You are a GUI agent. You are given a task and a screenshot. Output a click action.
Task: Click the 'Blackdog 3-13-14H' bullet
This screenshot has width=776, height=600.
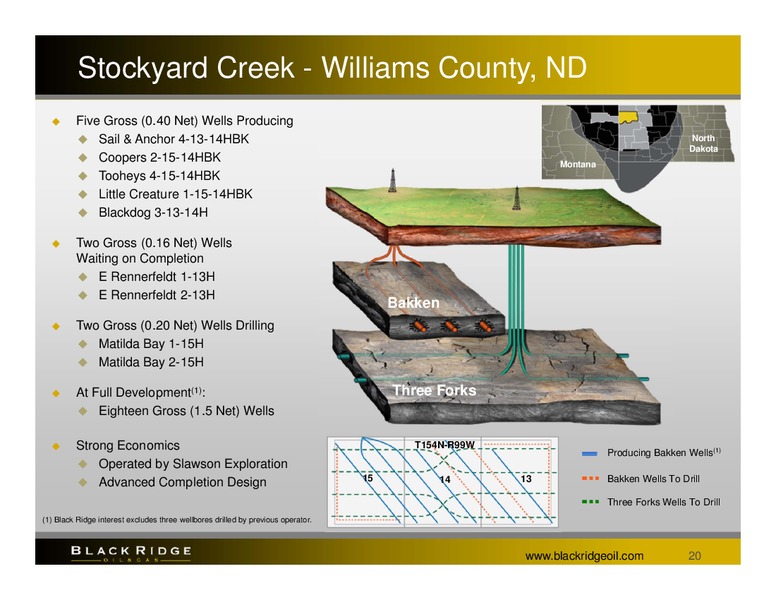153,212
